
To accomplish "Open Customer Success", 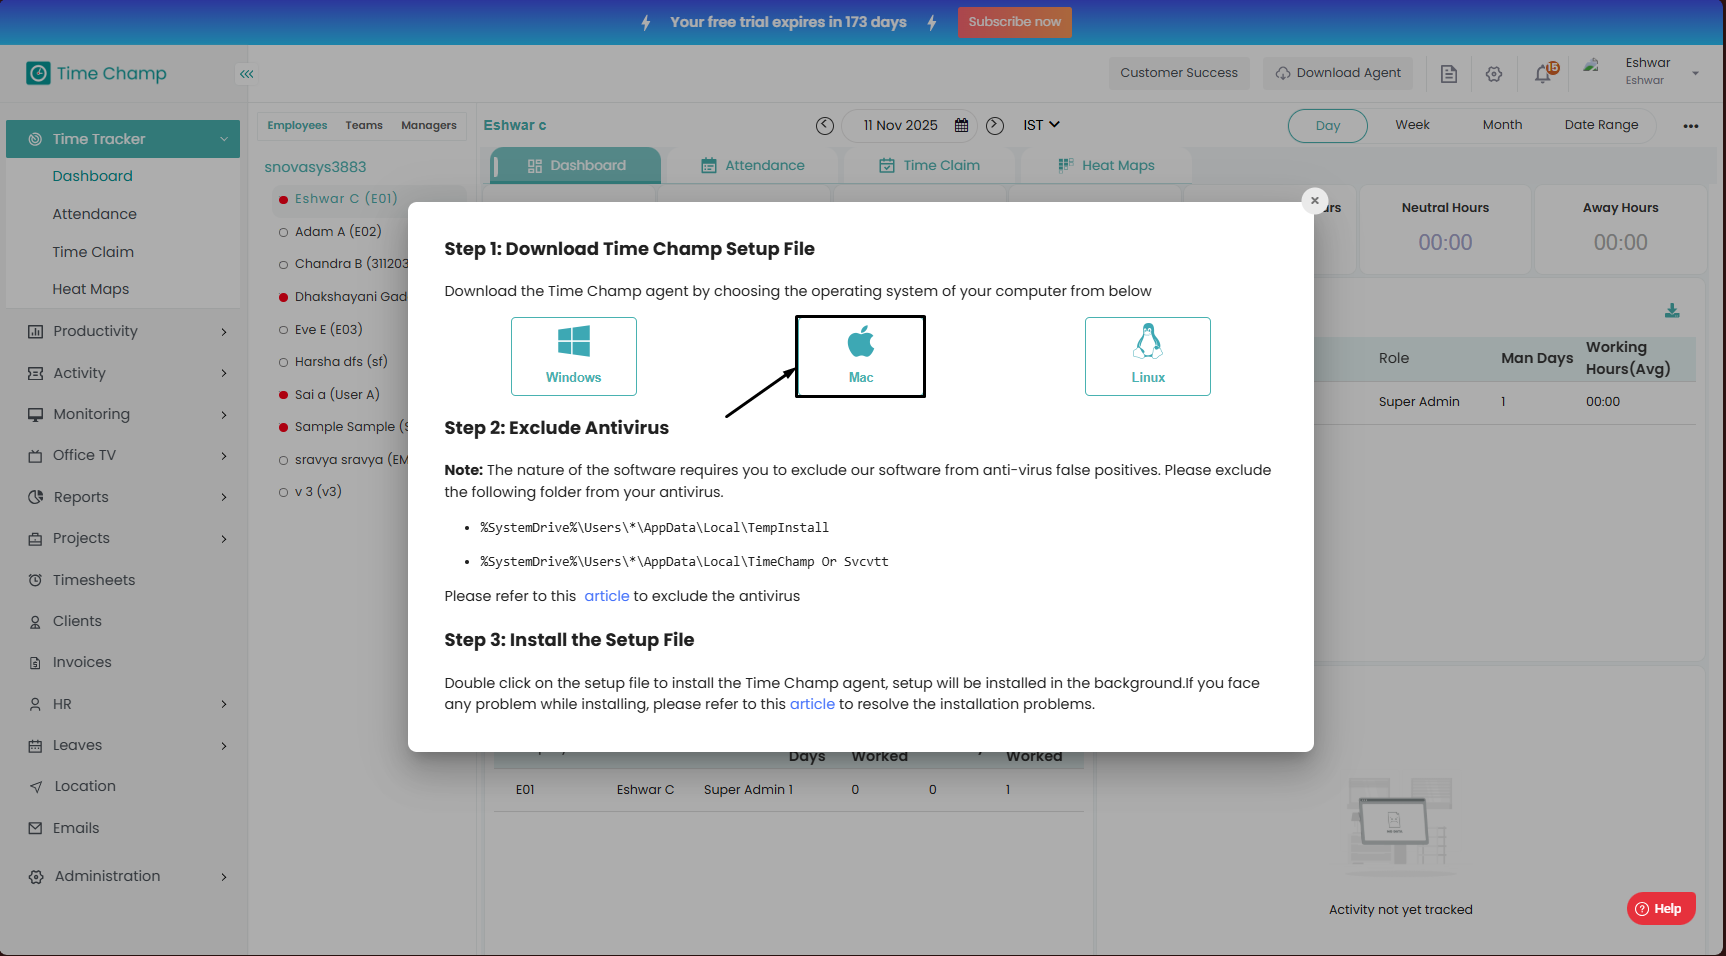I will click(x=1179, y=73).
